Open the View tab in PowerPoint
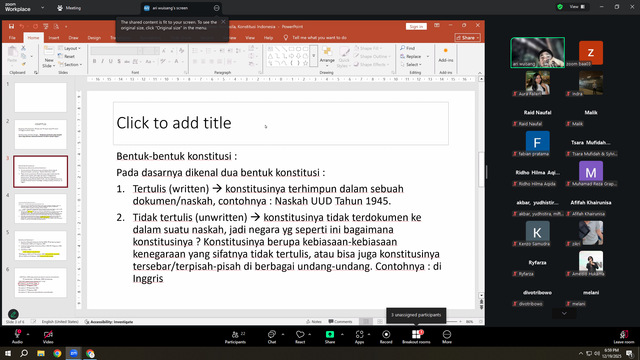The image size is (640, 360). [x=250, y=38]
